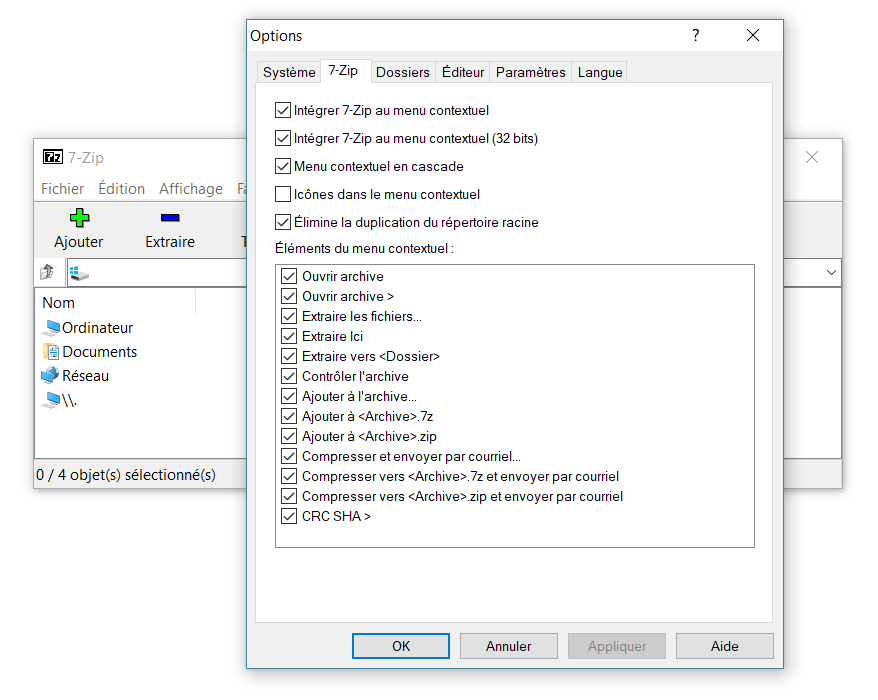Toggle Contrôler l'archive checkbox
Screen dimensions: 878x700
289,376
